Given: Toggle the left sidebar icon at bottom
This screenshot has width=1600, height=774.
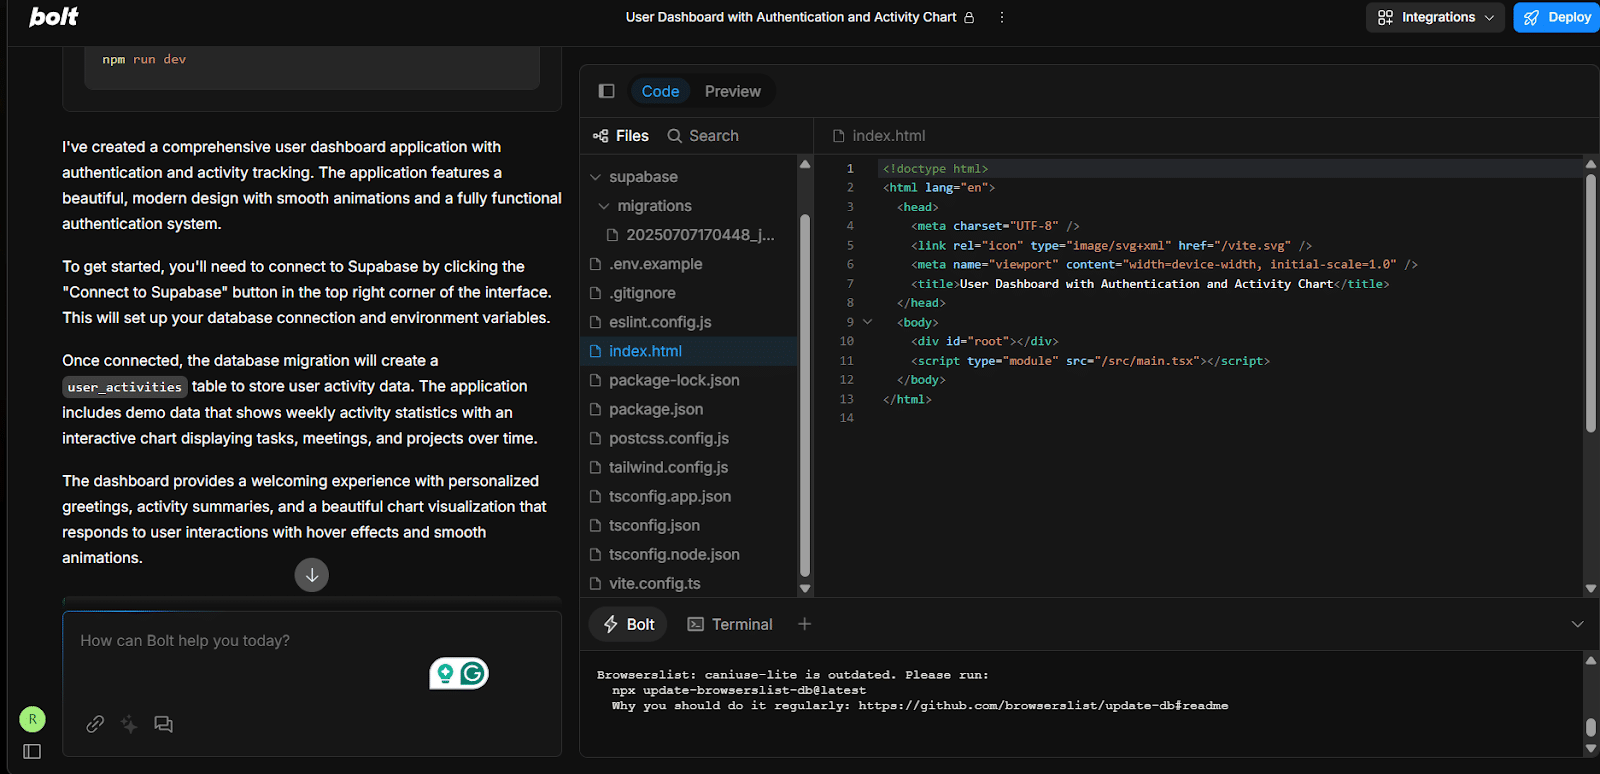Looking at the screenshot, I should coord(32,751).
